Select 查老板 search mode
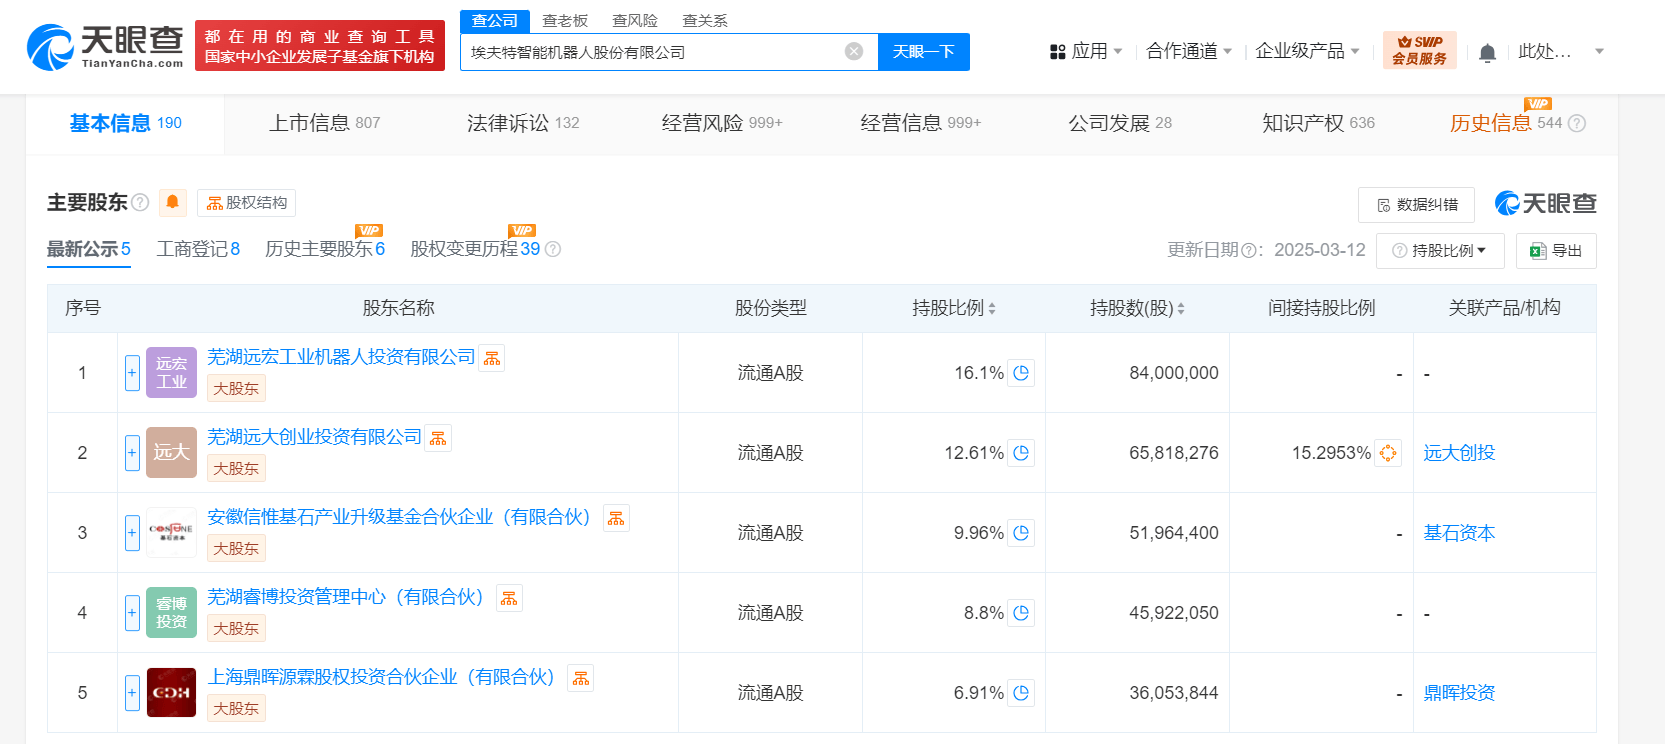1665x744 pixels. (565, 21)
